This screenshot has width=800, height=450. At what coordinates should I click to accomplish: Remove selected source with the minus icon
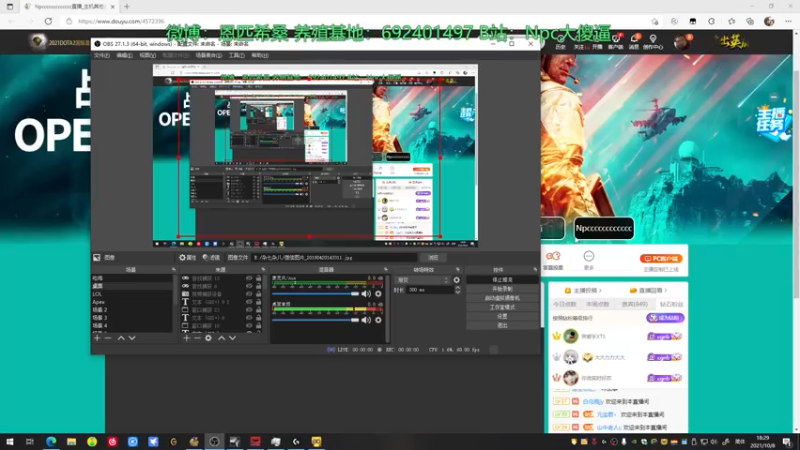(x=197, y=338)
